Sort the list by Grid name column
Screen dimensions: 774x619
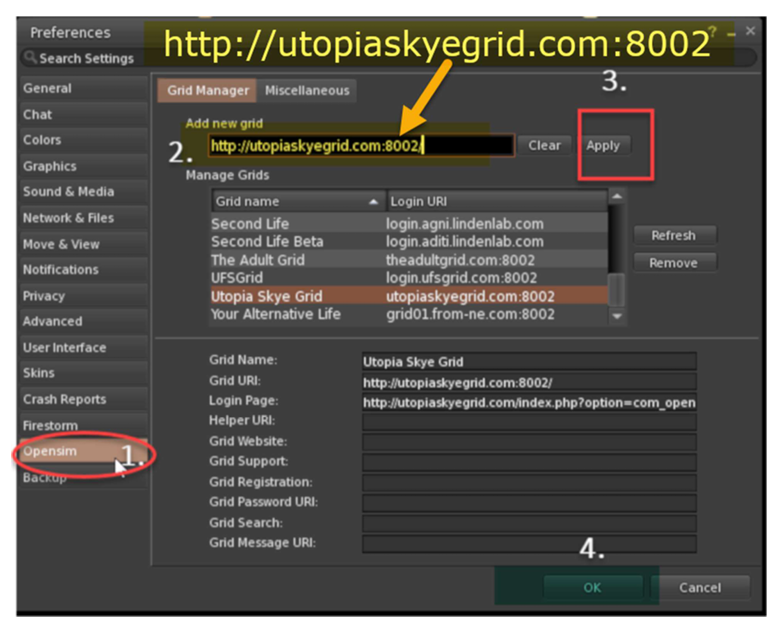(x=298, y=201)
